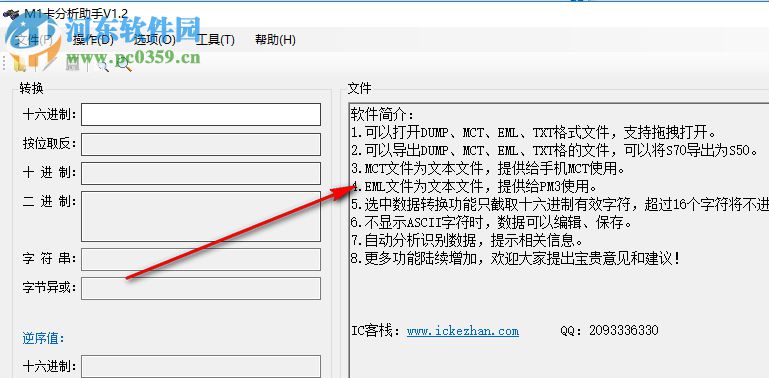Viewport: 769px width, 378px height.
Task: Open the www.ickezhan.com link
Action: [x=462, y=331]
